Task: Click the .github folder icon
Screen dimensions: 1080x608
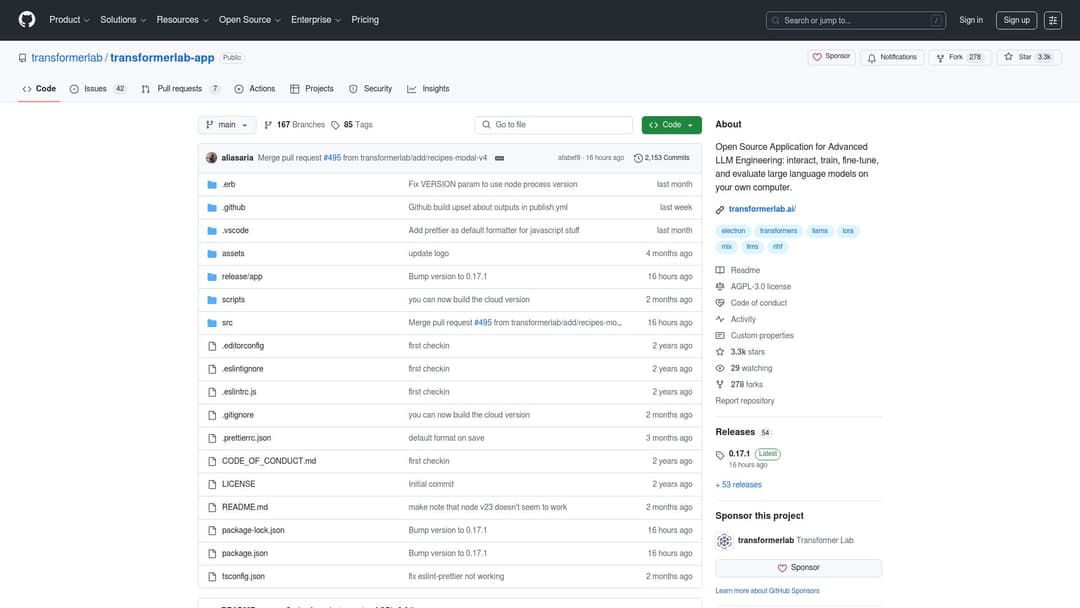Action: pos(212,207)
